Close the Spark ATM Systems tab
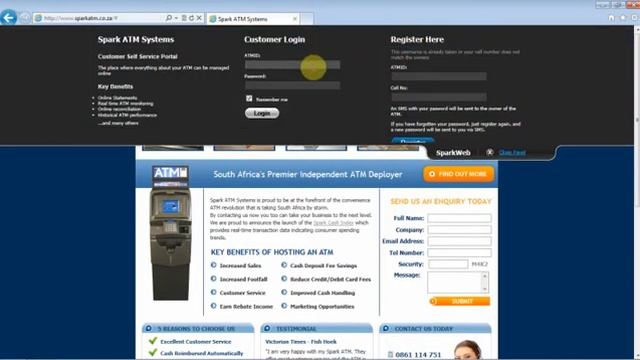The width and height of the screenshot is (640, 360). point(295,19)
